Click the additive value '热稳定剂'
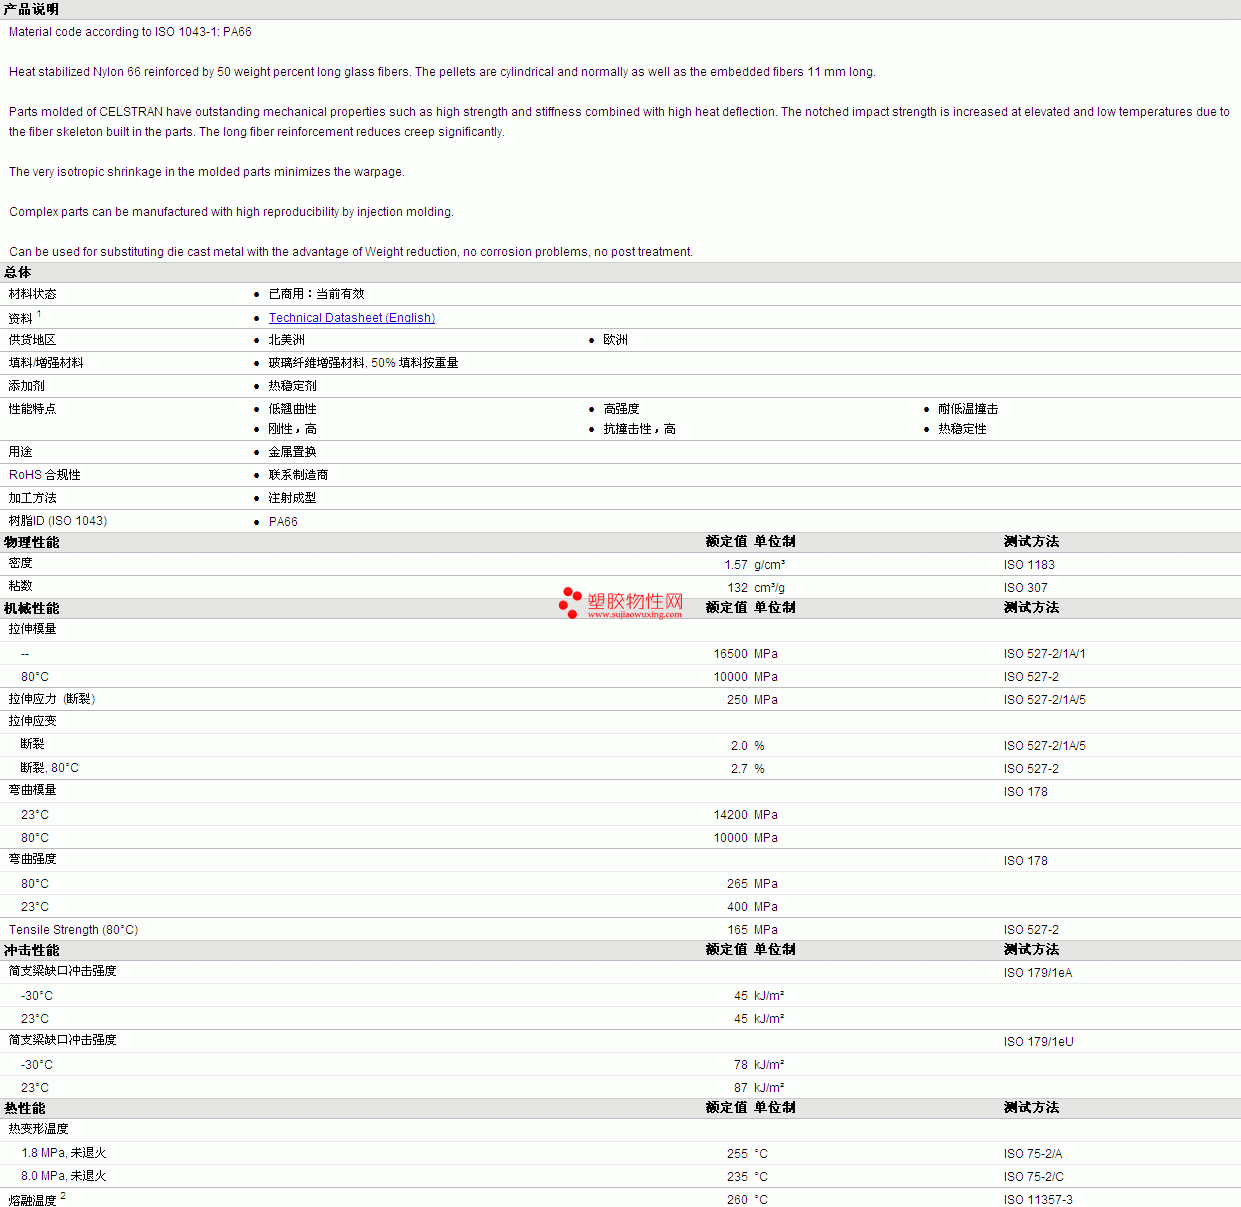 [x=292, y=386]
